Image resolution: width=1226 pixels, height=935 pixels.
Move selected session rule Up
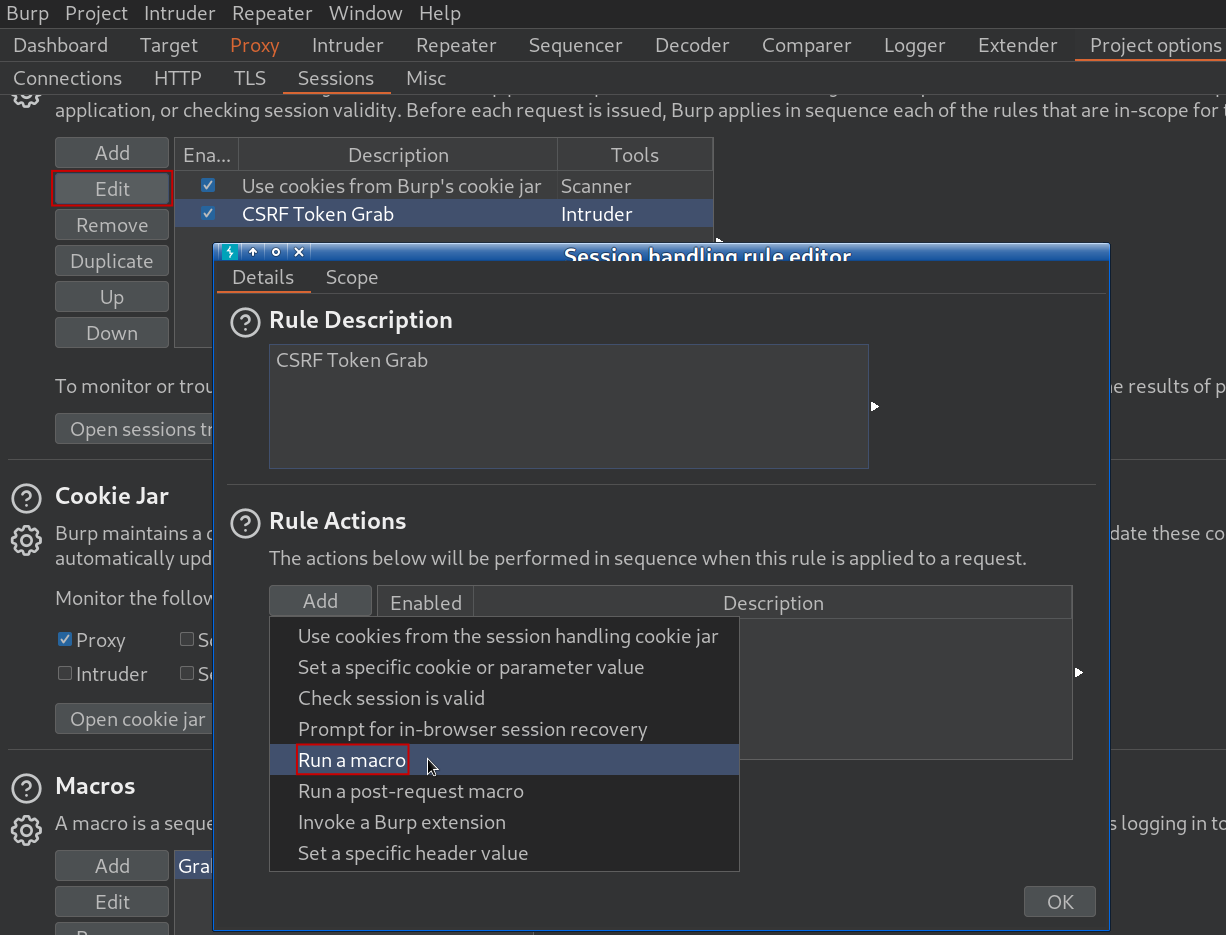click(x=112, y=297)
